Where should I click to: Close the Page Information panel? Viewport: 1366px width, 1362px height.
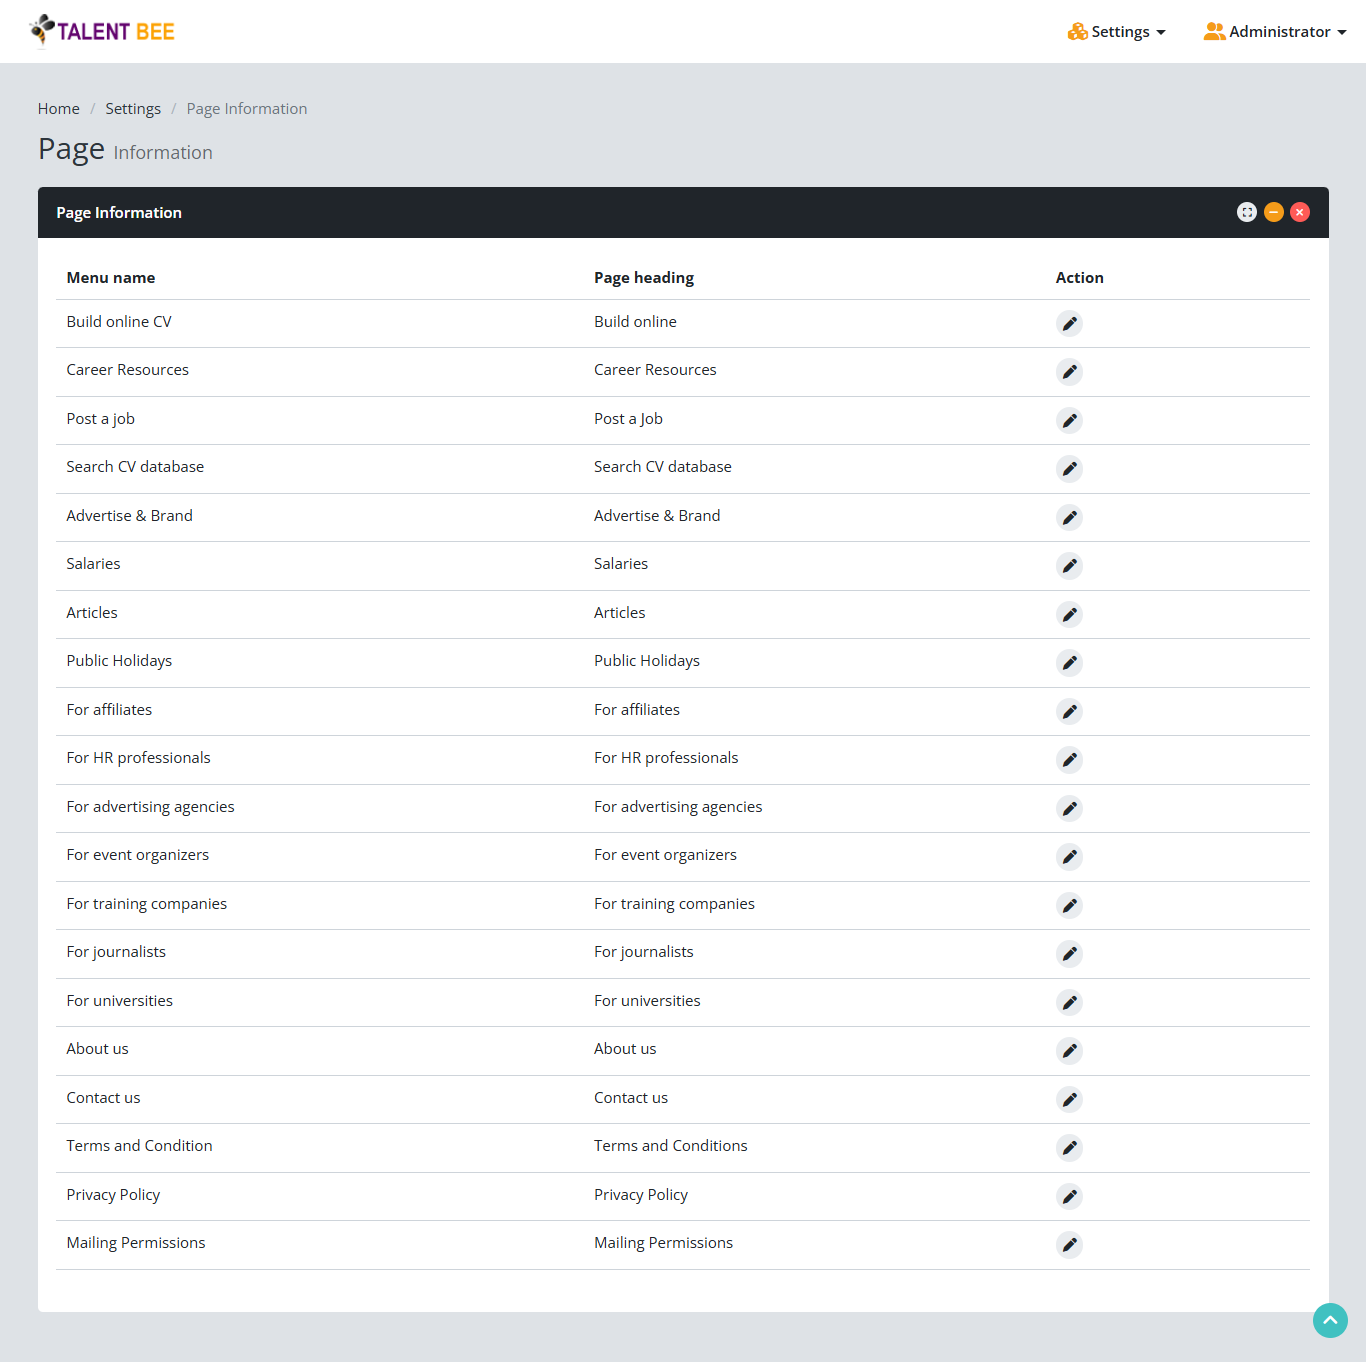coord(1300,212)
